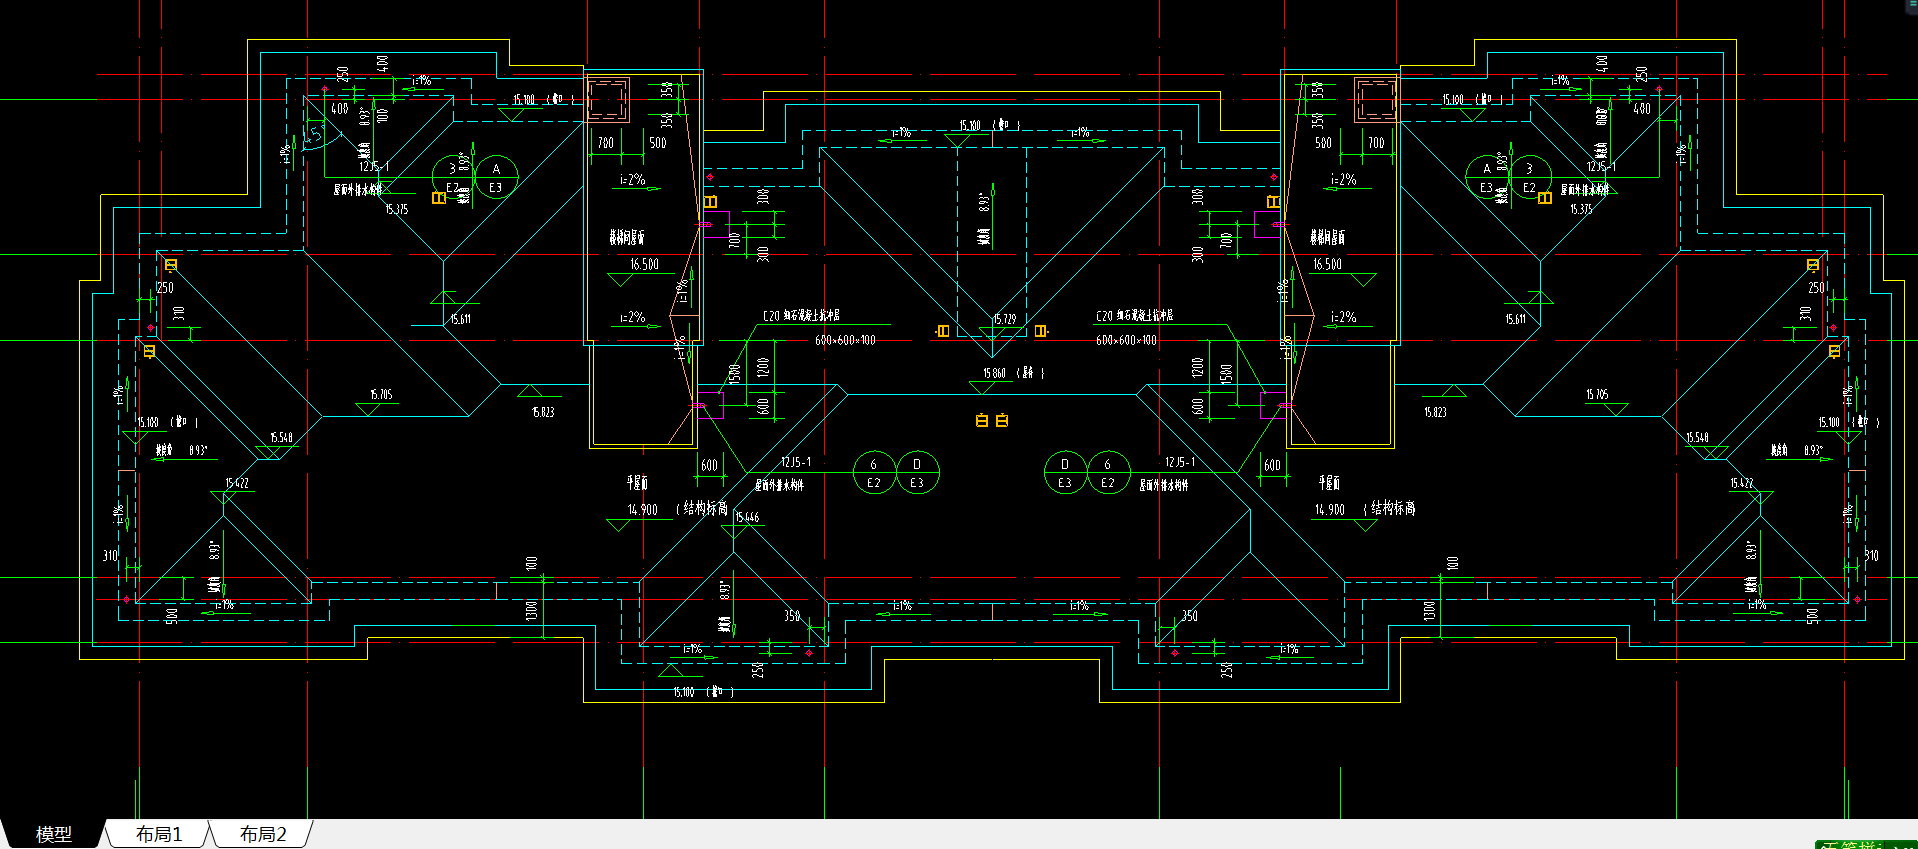Screen dimensions: 1918x849
Task: Select the right wing A-E3 circle tag
Action: [x=1486, y=178]
